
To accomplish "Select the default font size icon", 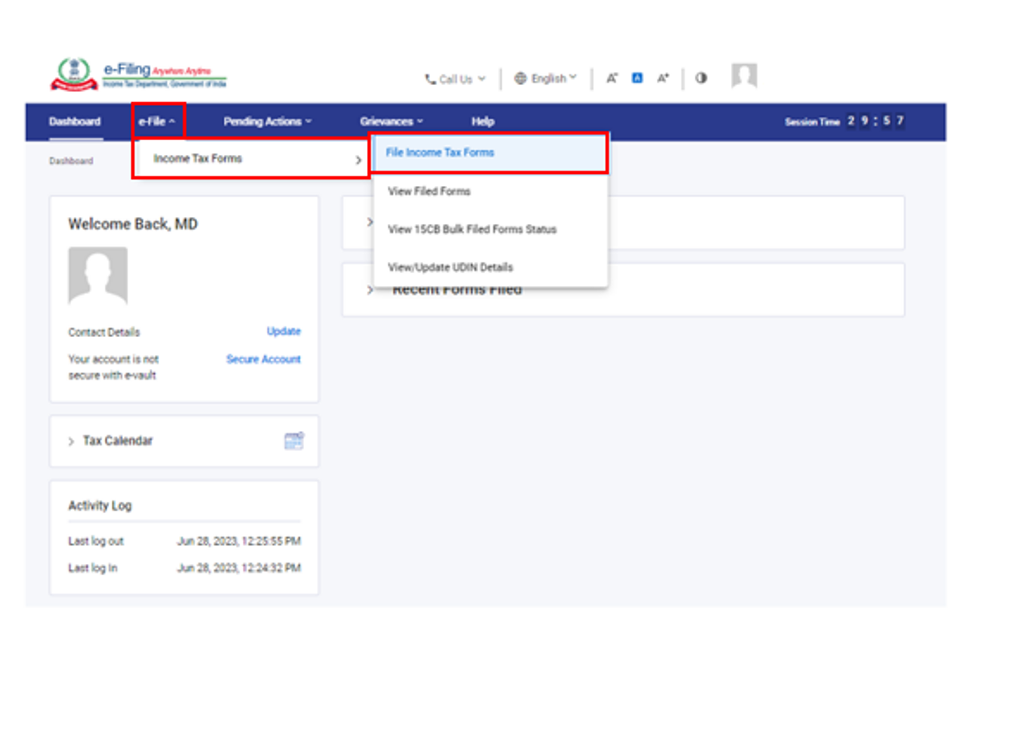I will pos(637,76).
